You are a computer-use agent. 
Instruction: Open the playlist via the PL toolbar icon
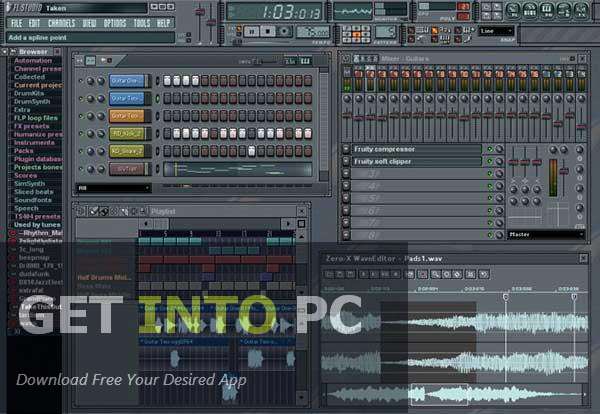[x=513, y=11]
